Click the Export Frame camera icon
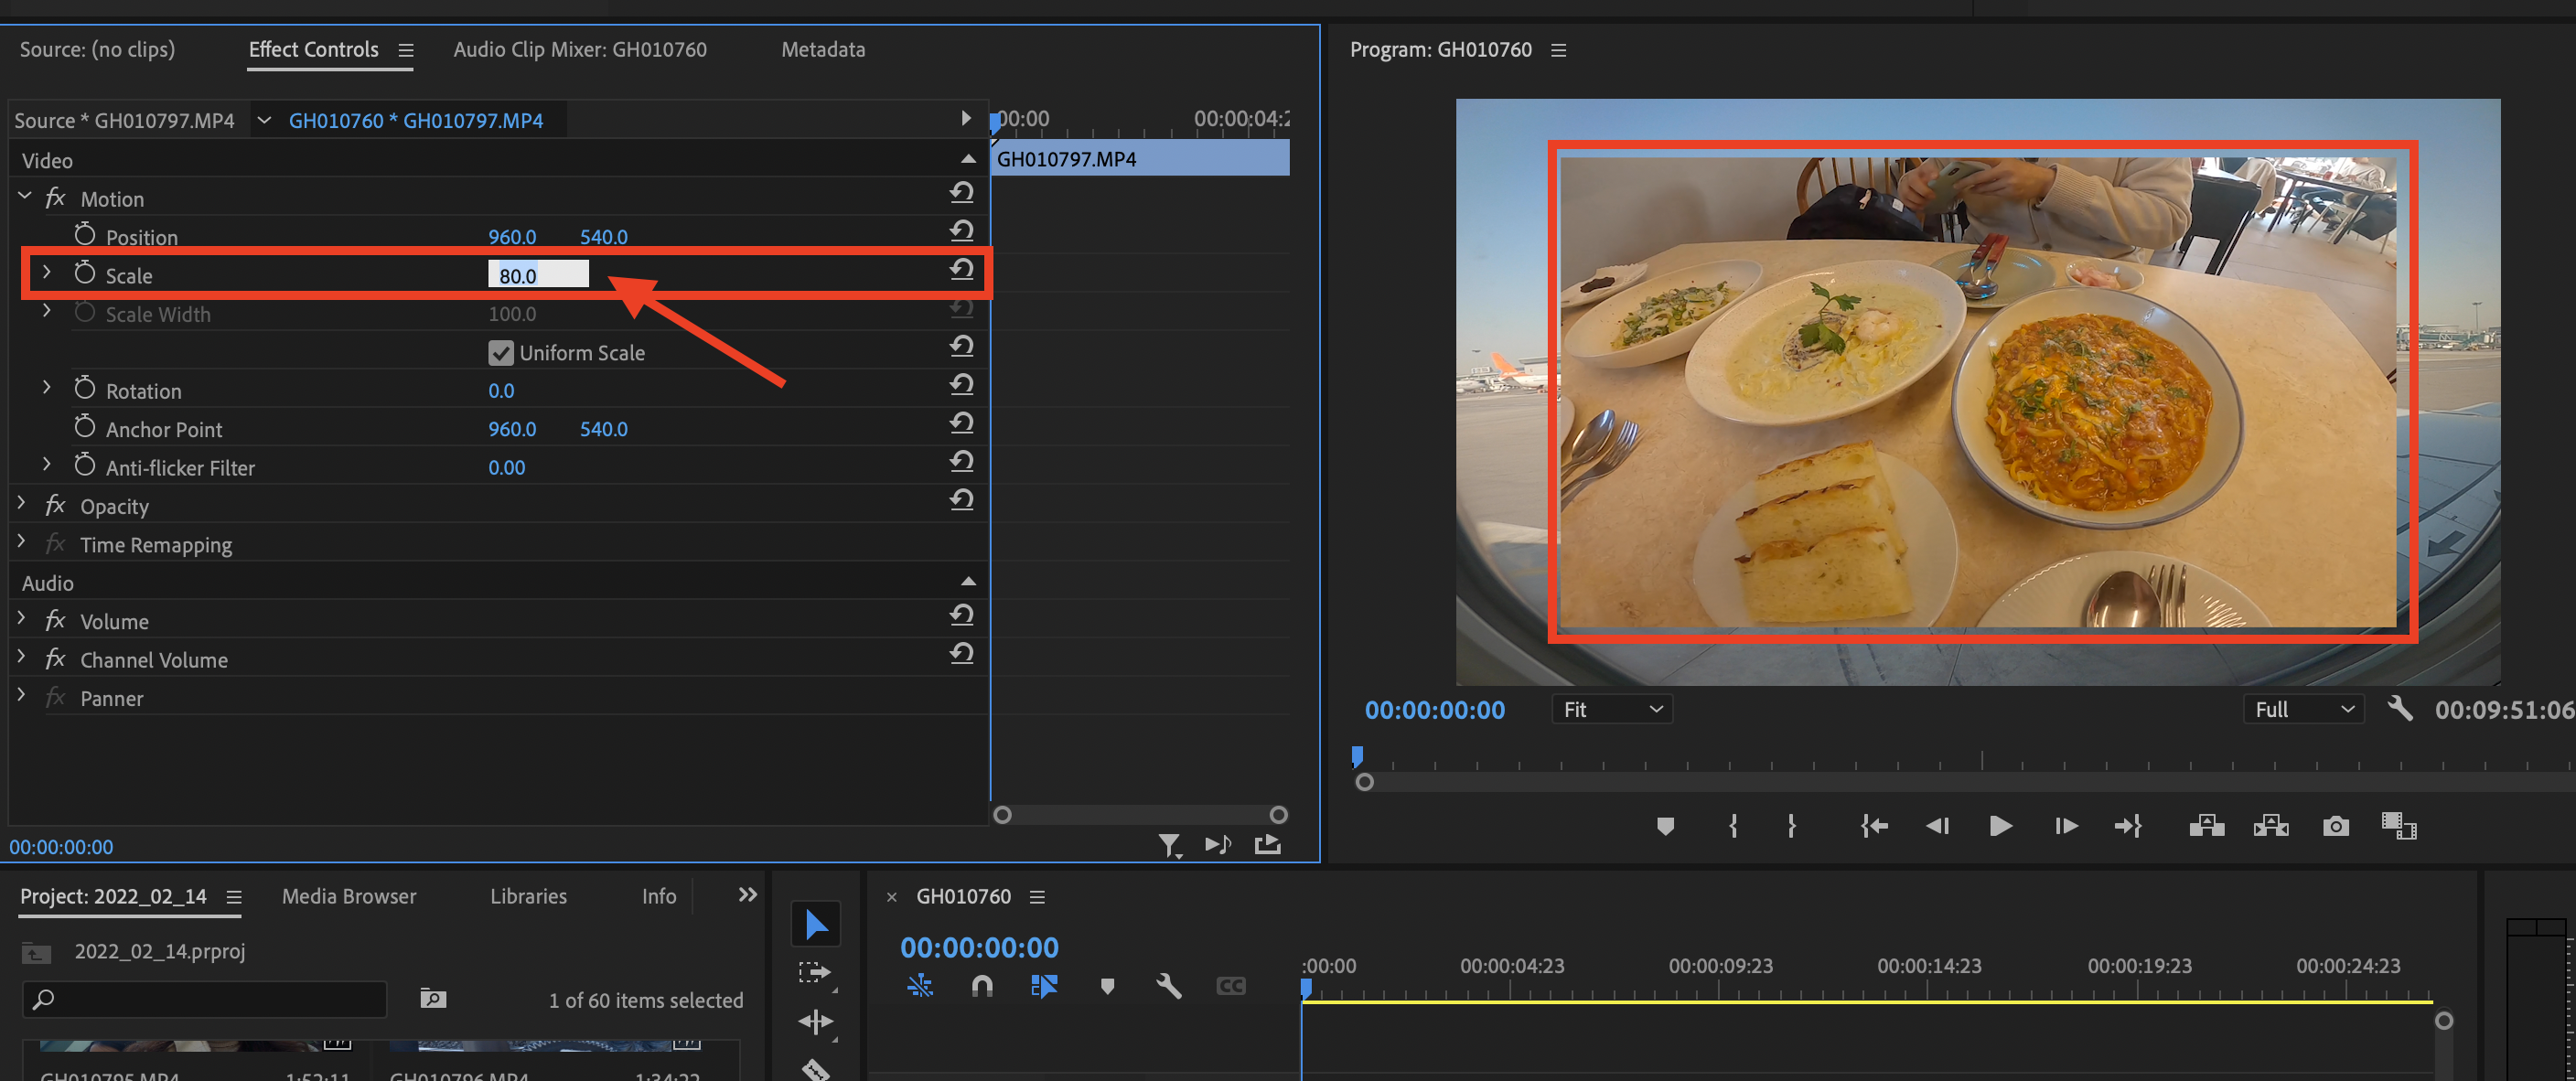2576x1081 pixels. tap(2335, 826)
